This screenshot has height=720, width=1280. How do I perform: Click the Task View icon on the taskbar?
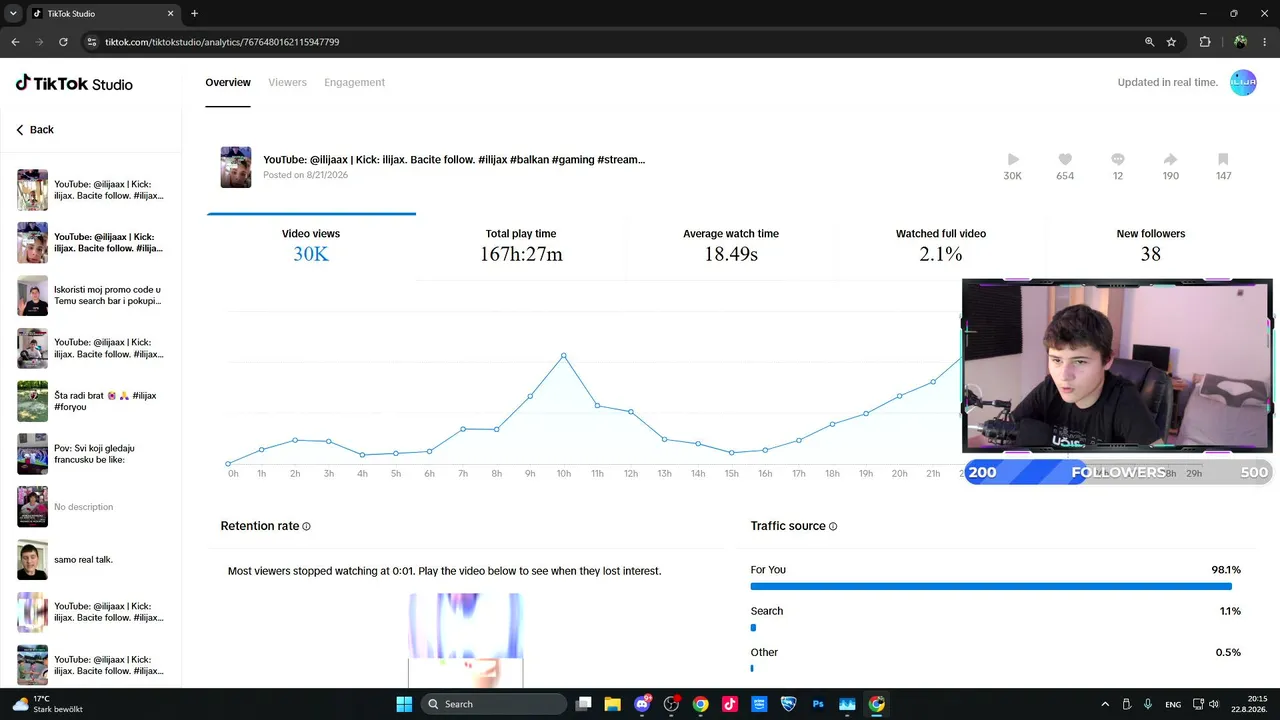(583, 704)
